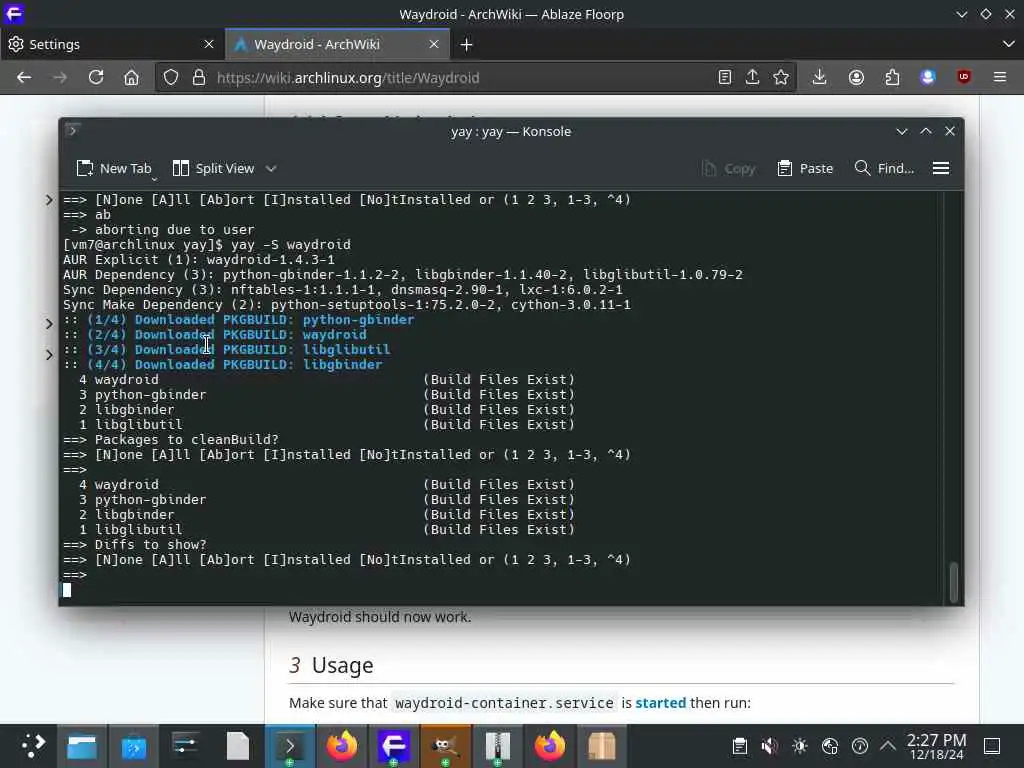Screen dimensions: 1024x768
Task: Click 'Packages to cleanBuild?' line
Action: pos(171,440)
